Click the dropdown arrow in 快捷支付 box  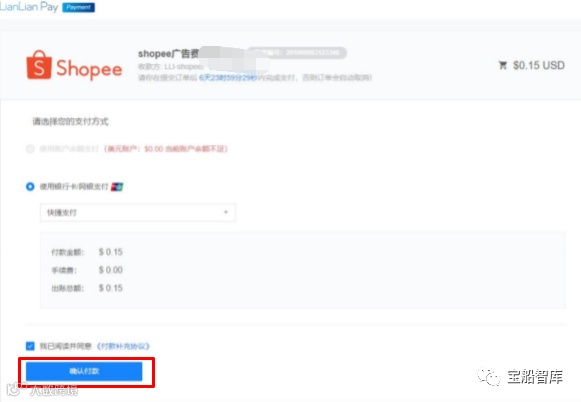[226, 212]
